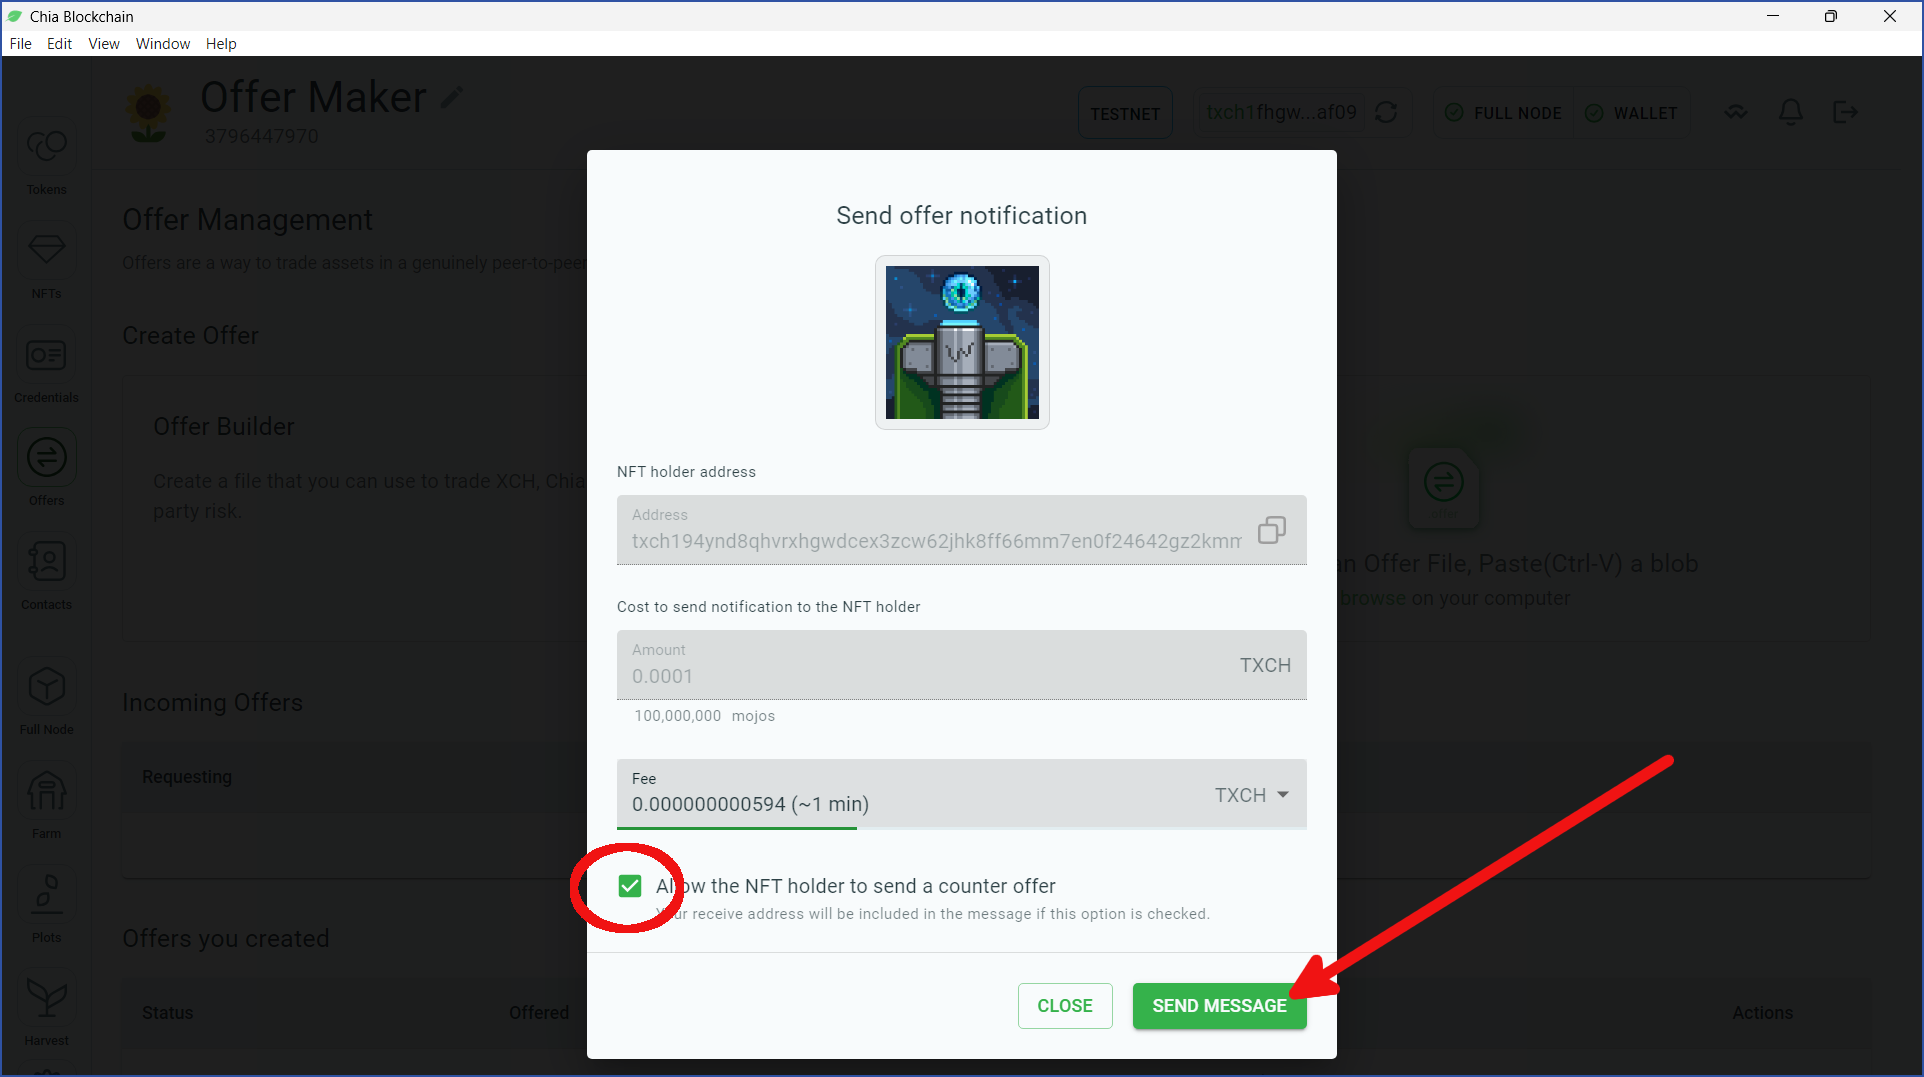Viewport: 1924px width, 1077px height.
Task: Click the NFT preview thumbnail
Action: pos(962,342)
